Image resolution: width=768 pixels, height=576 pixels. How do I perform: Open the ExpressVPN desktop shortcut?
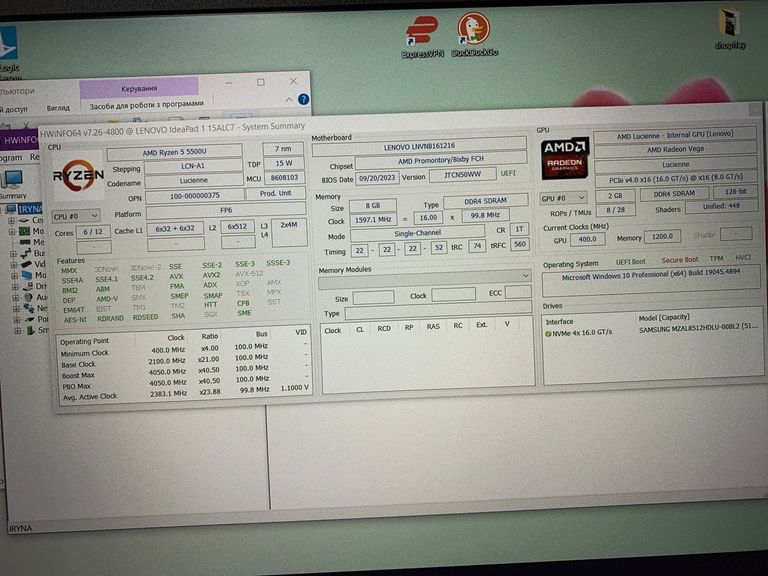click(x=421, y=34)
